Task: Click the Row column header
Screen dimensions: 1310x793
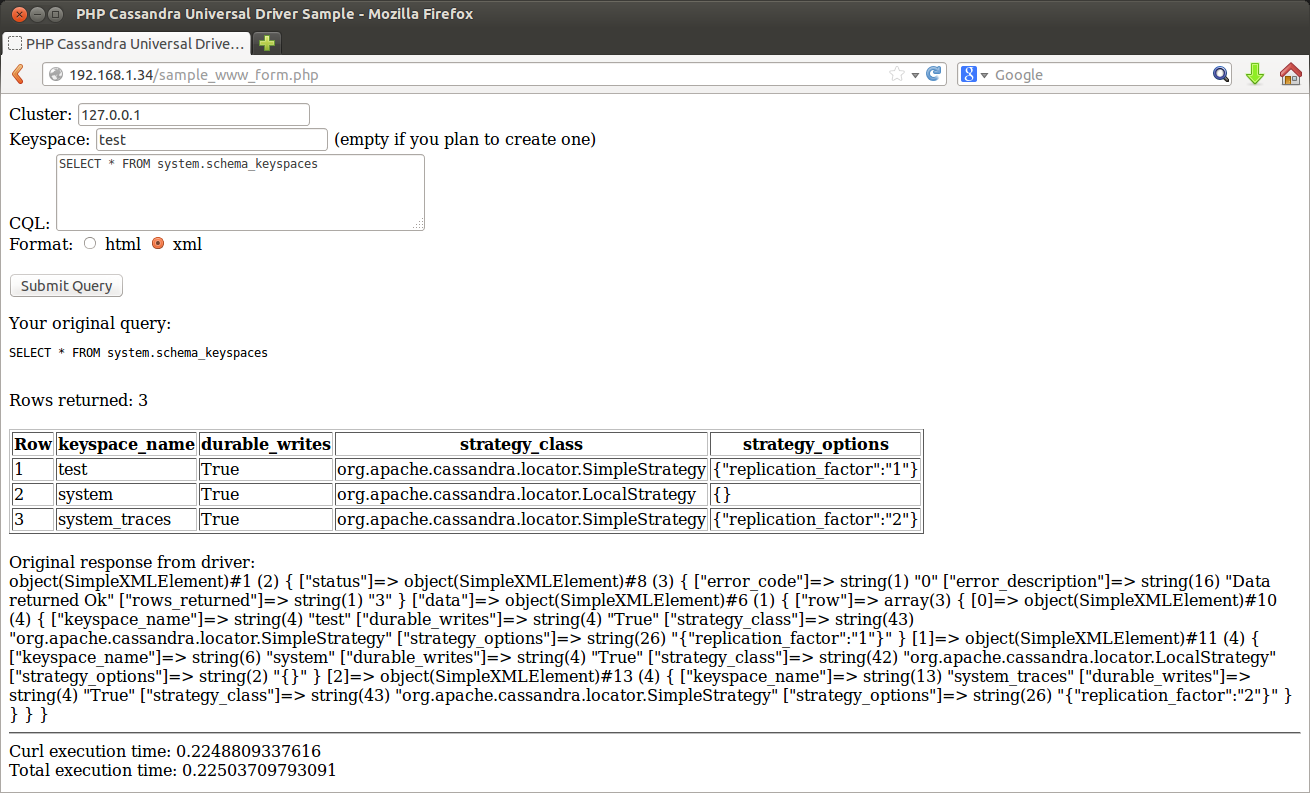Action: (x=33, y=444)
